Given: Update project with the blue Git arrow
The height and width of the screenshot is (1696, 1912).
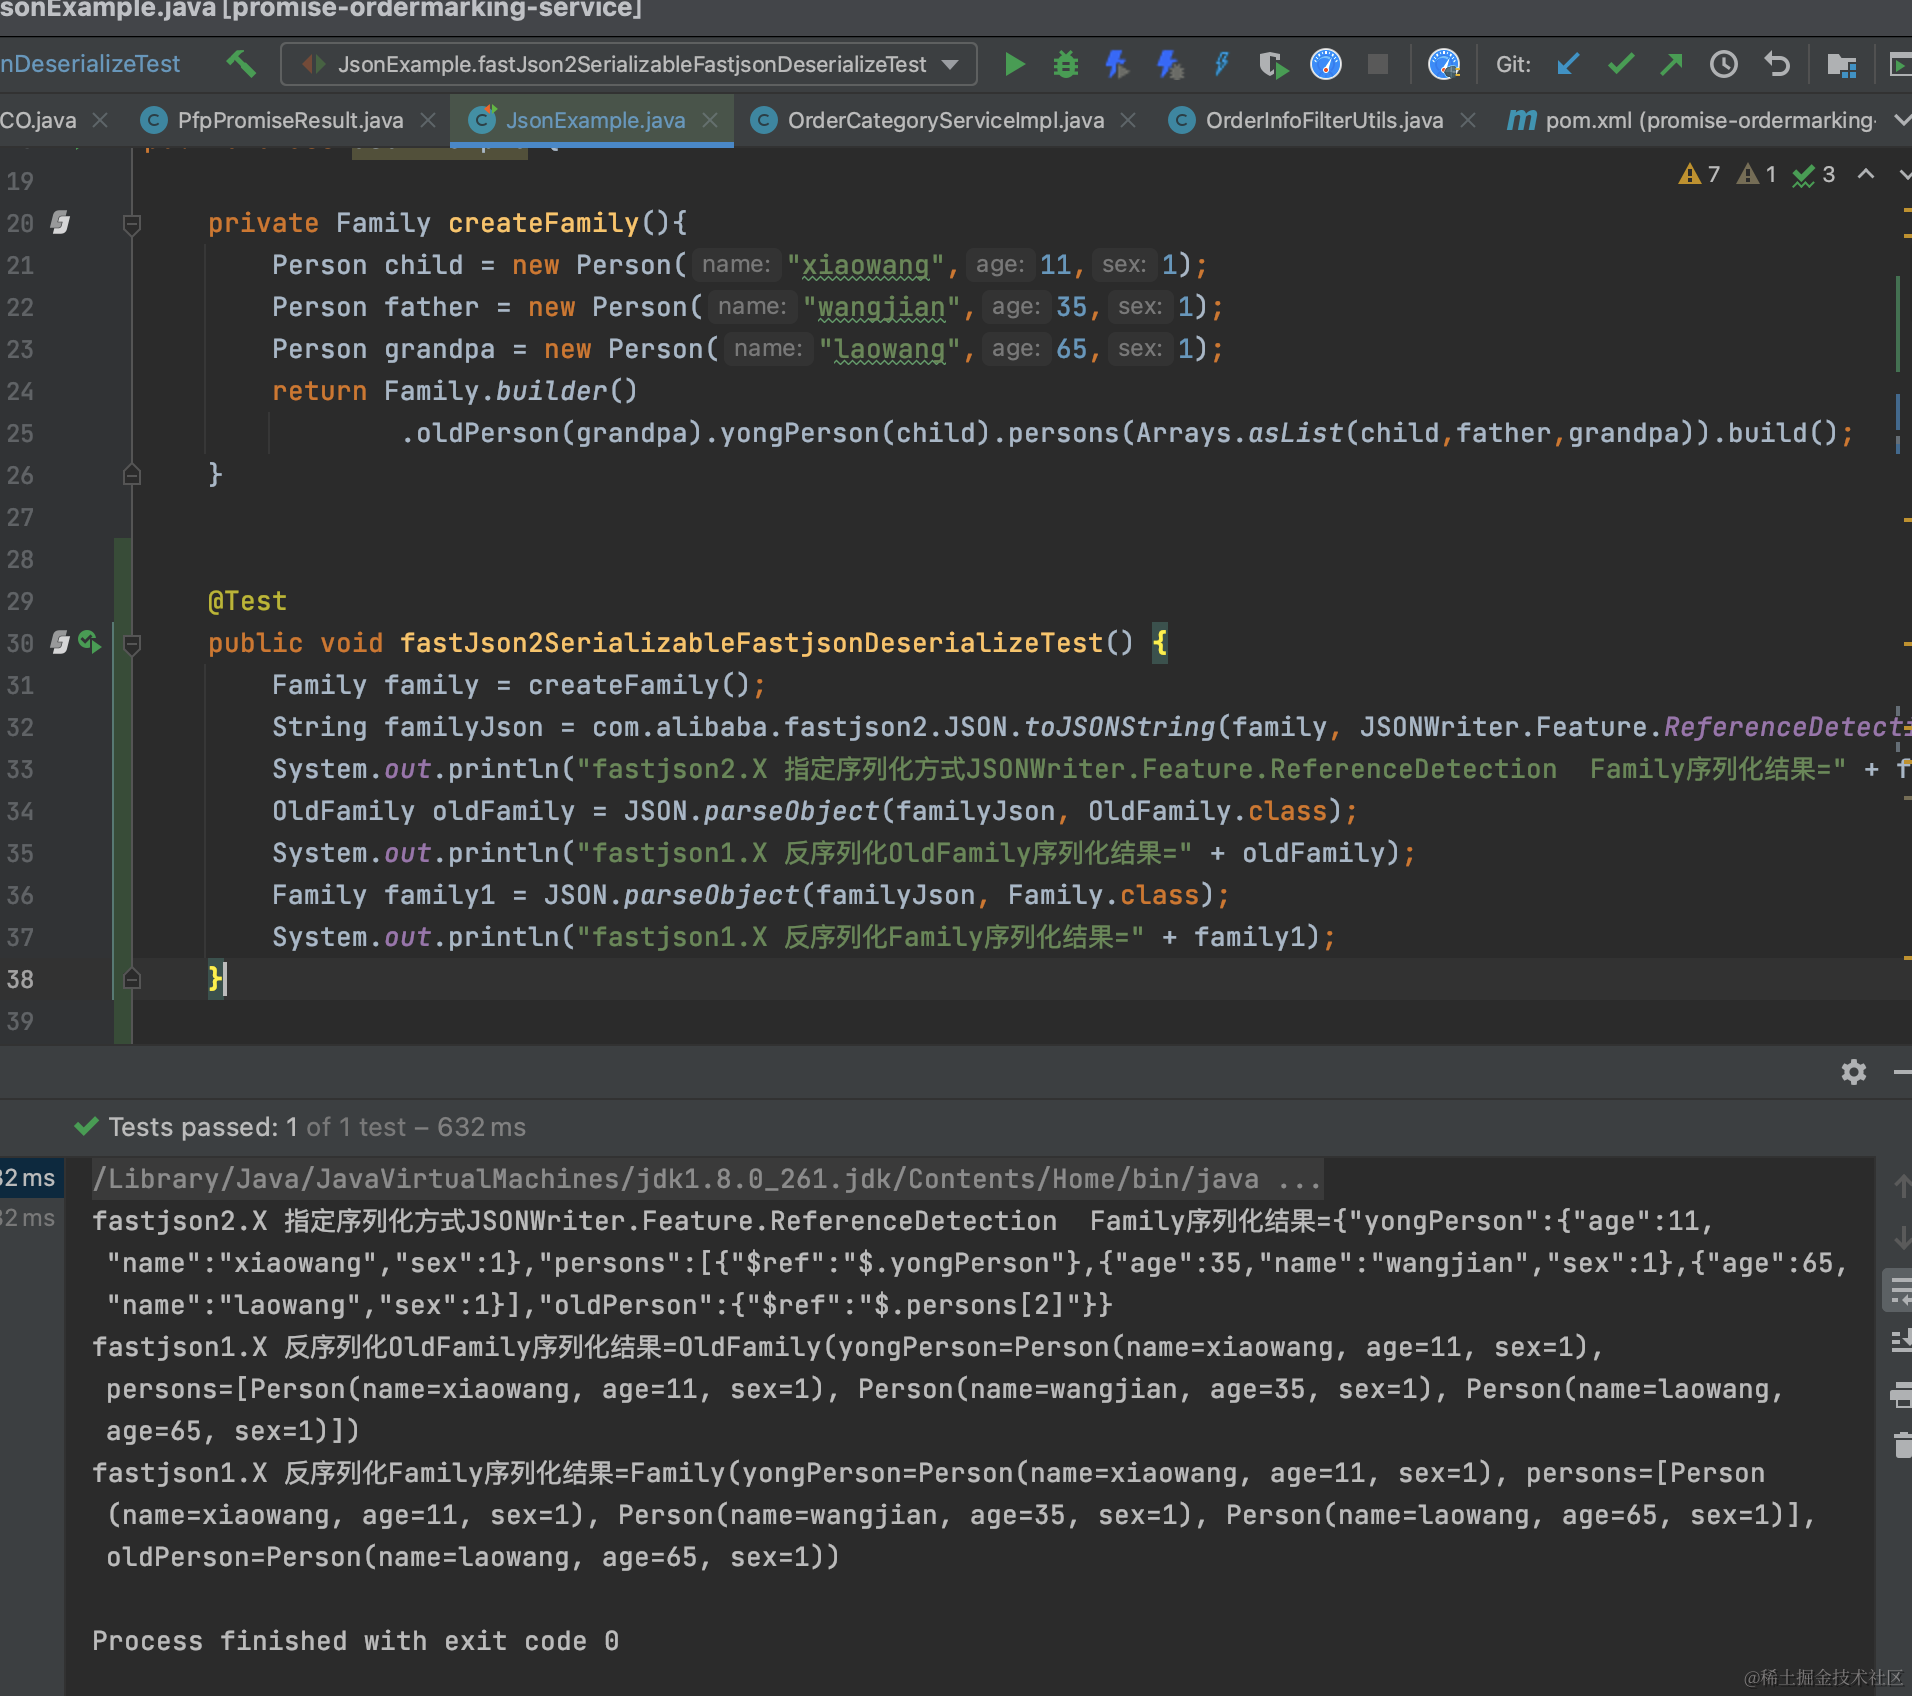Looking at the screenshot, I should tap(1568, 65).
